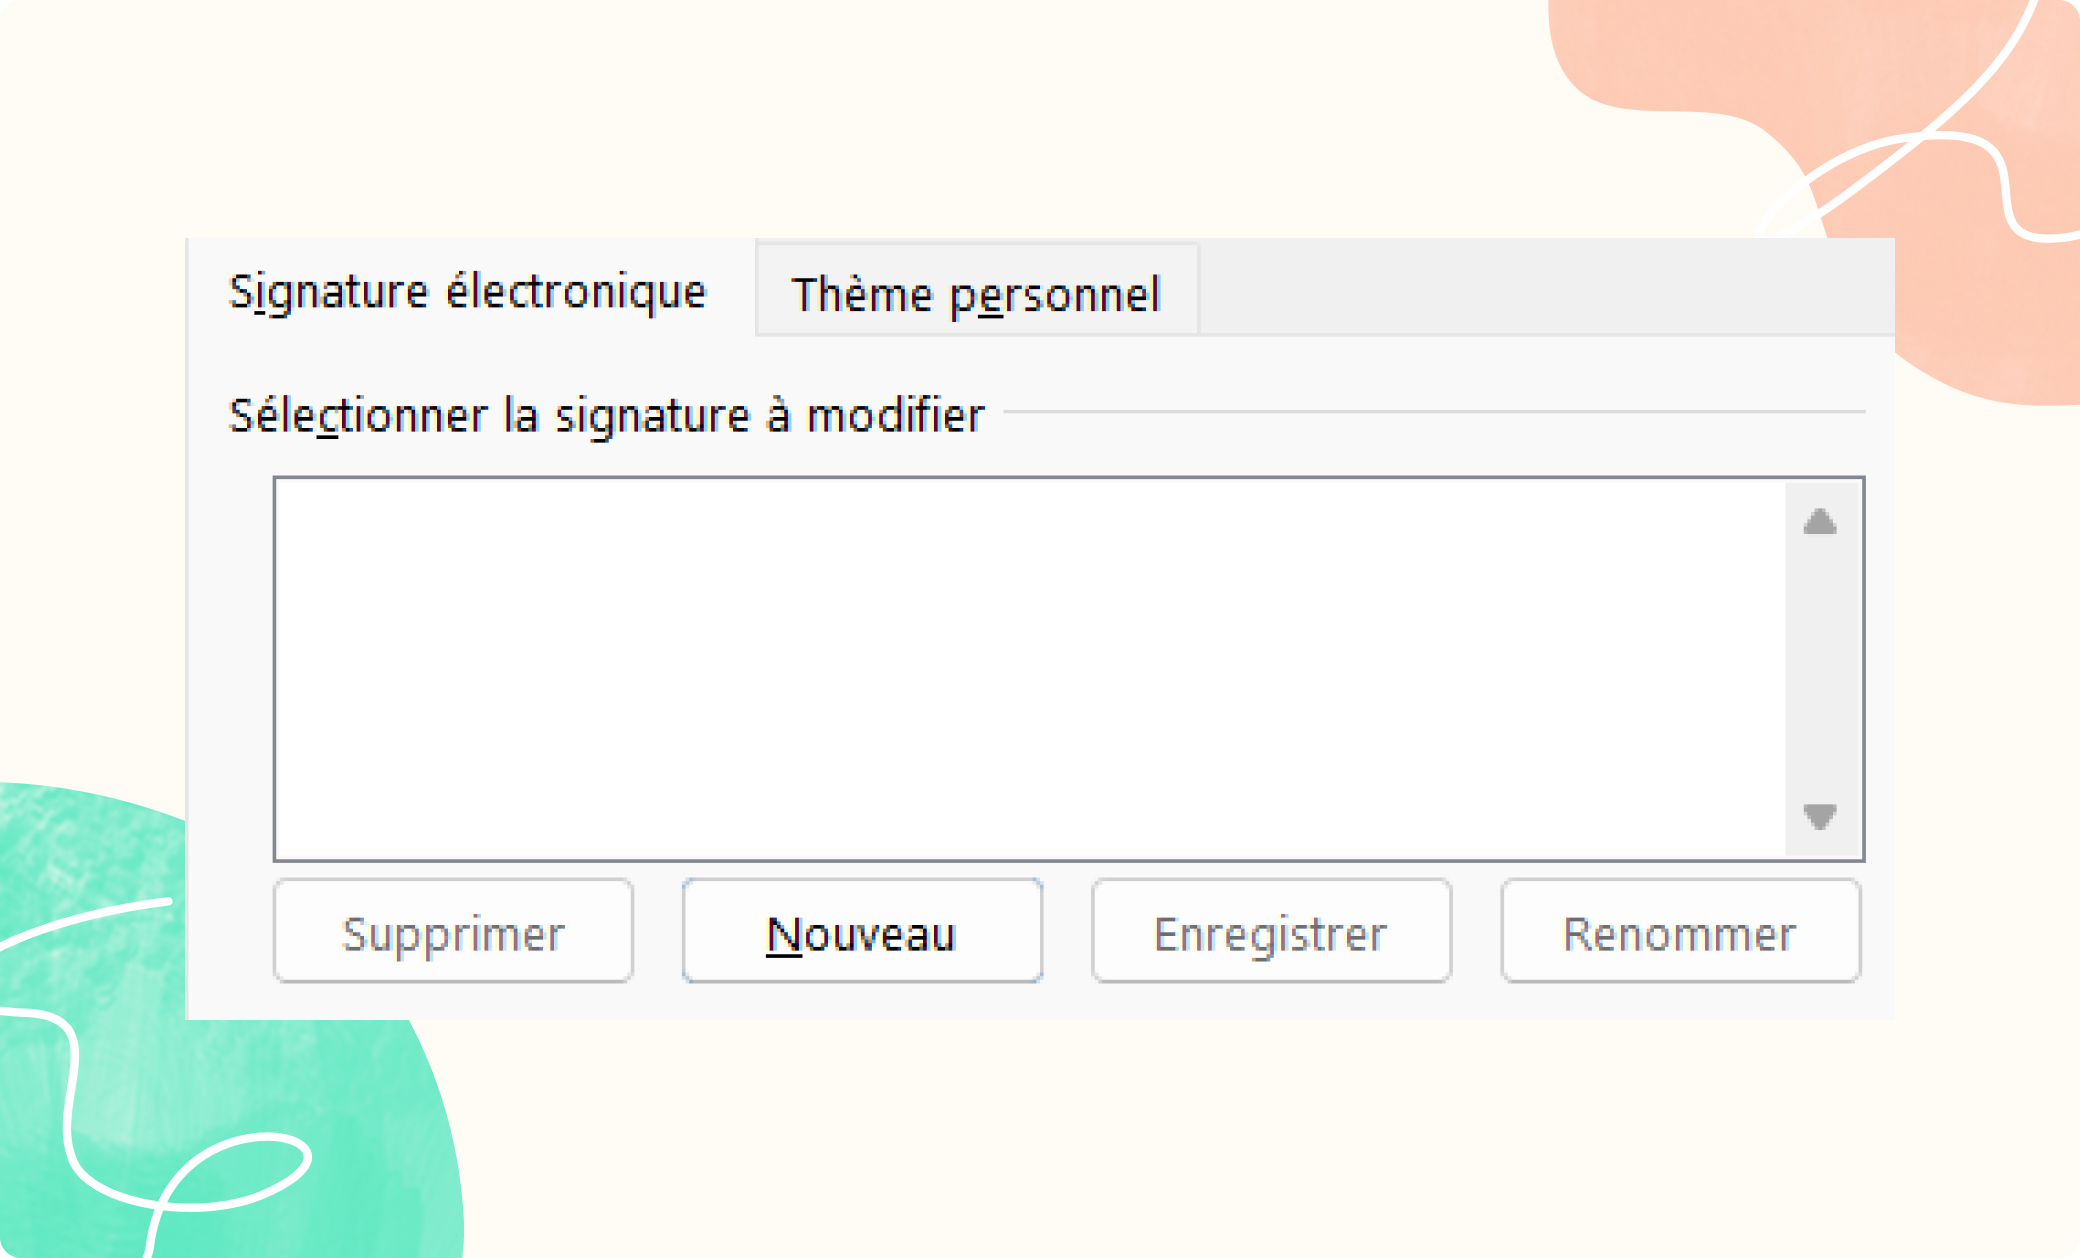2080x1258 pixels.
Task: Switch to the Signature électronique tab
Action: 466,292
